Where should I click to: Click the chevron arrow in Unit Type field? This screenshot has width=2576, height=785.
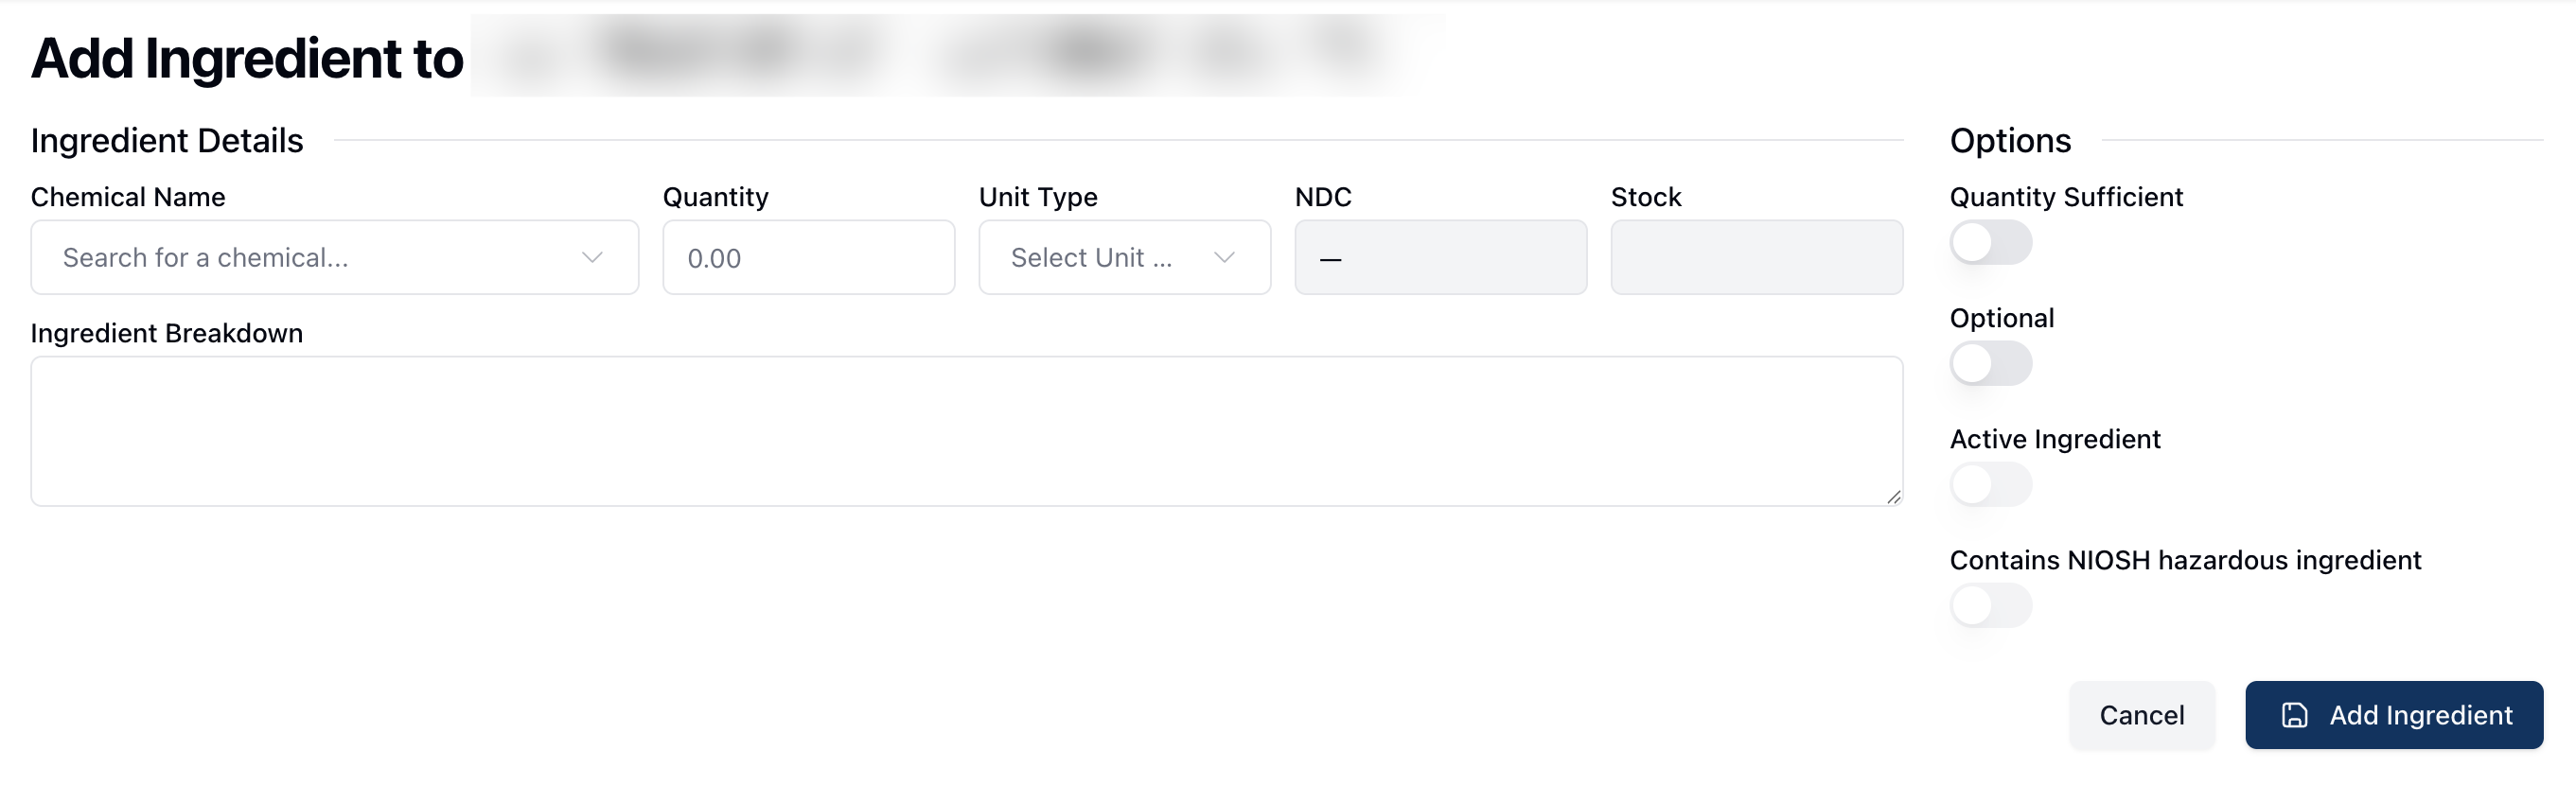coord(1224,258)
